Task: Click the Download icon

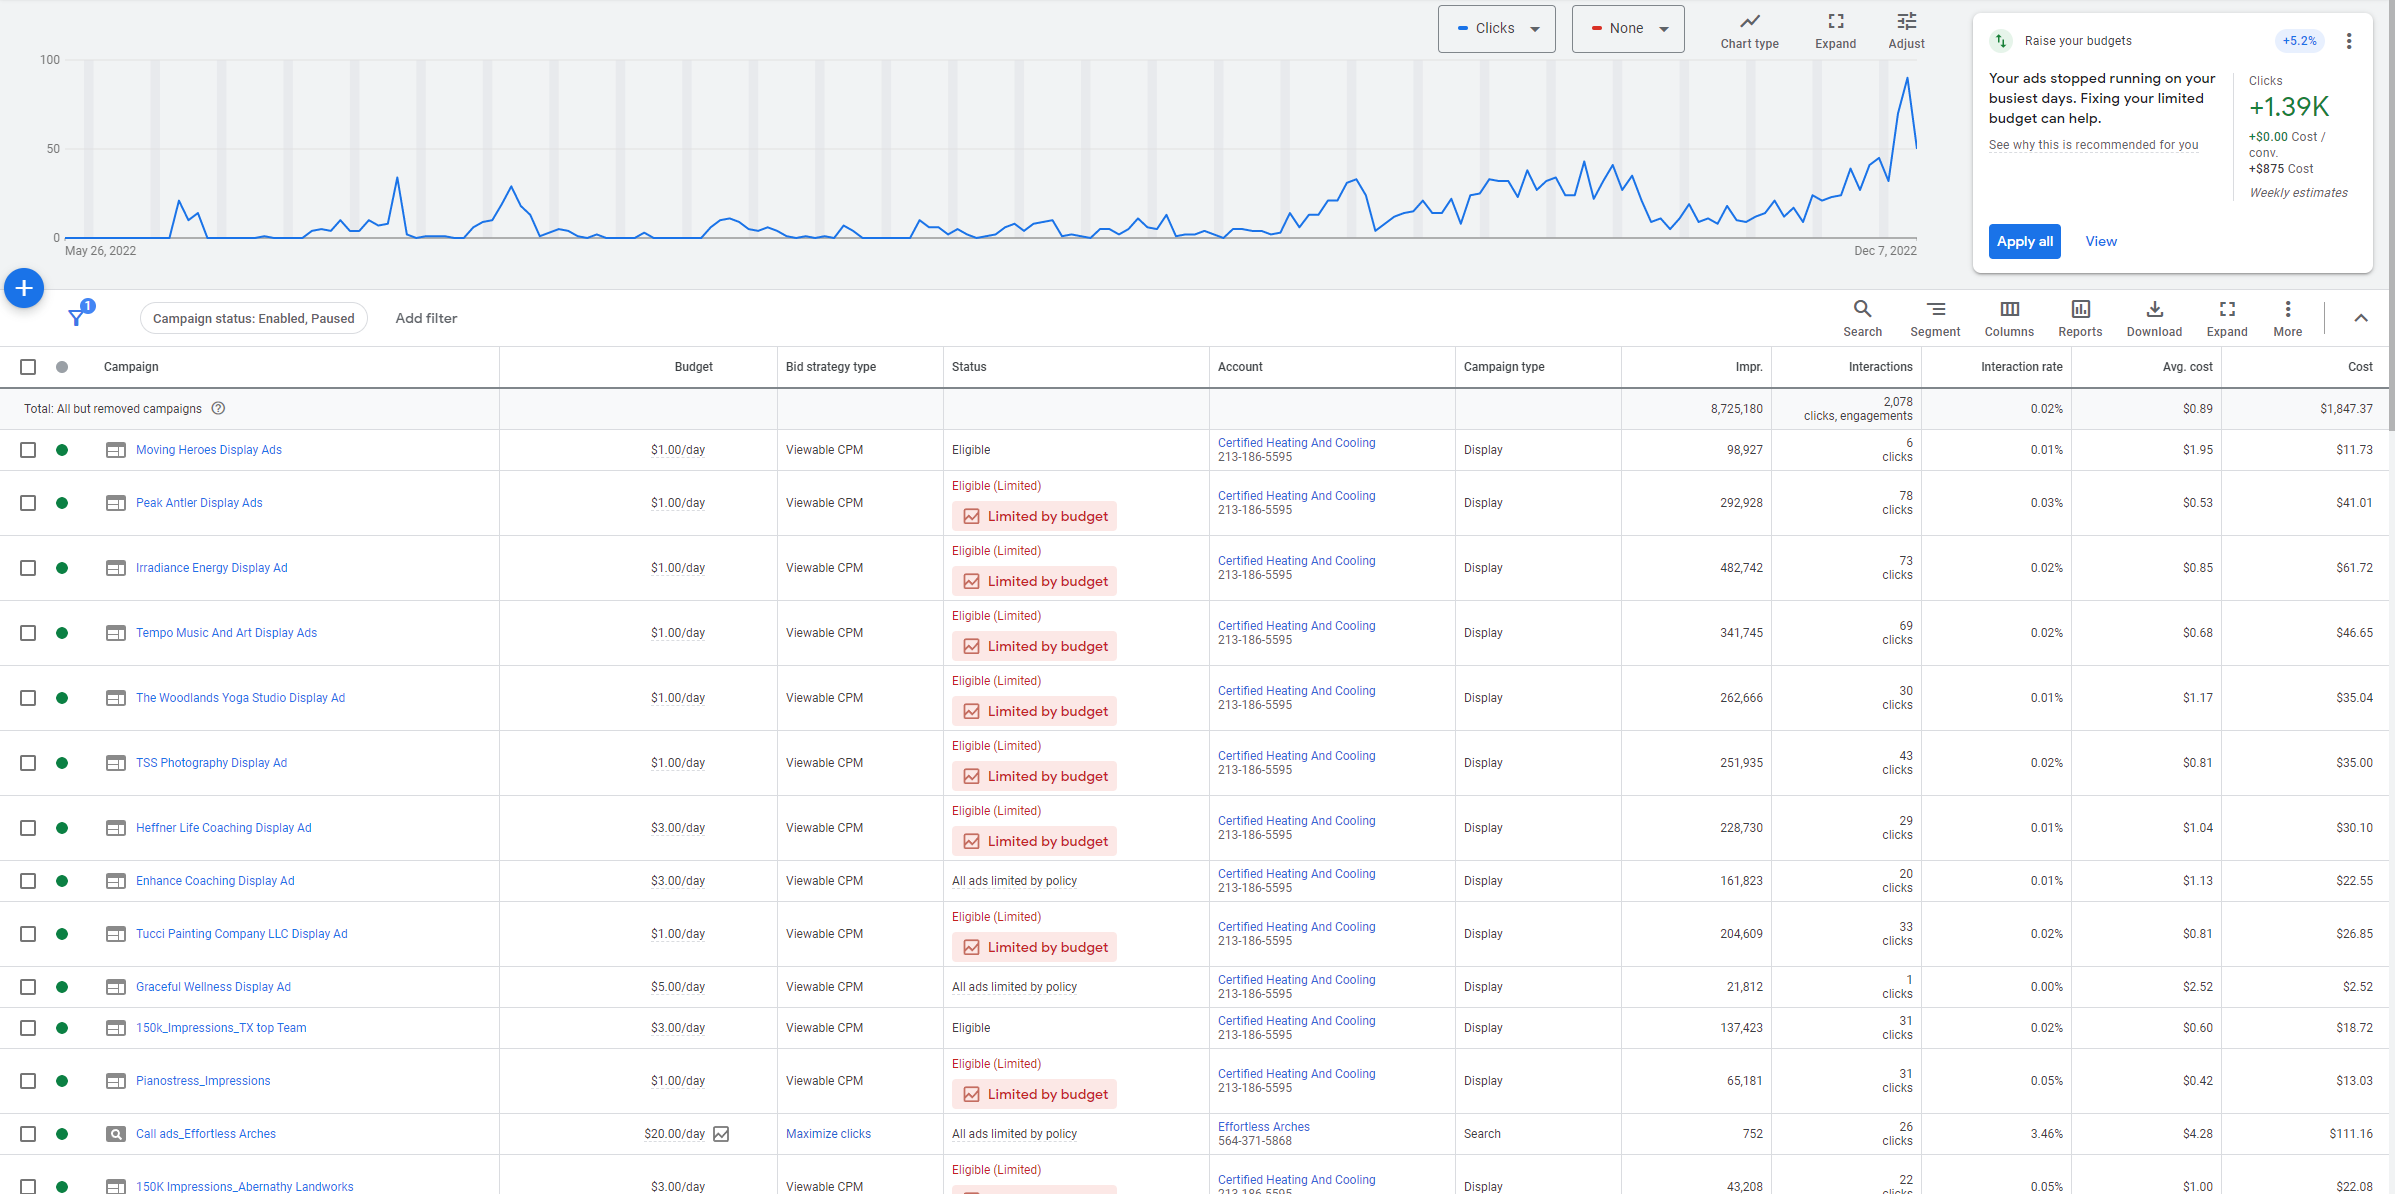Action: tap(2154, 310)
